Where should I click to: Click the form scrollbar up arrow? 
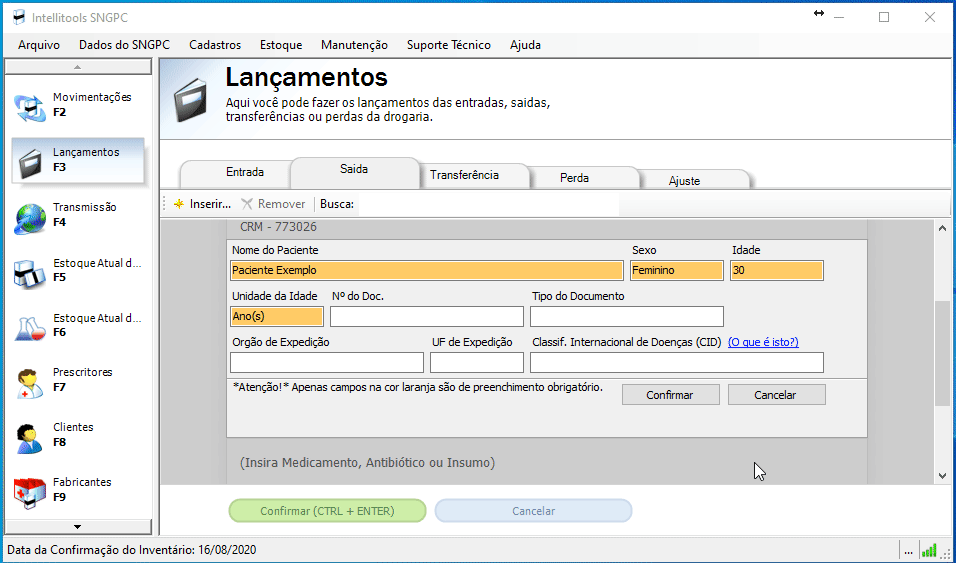pos(943,228)
